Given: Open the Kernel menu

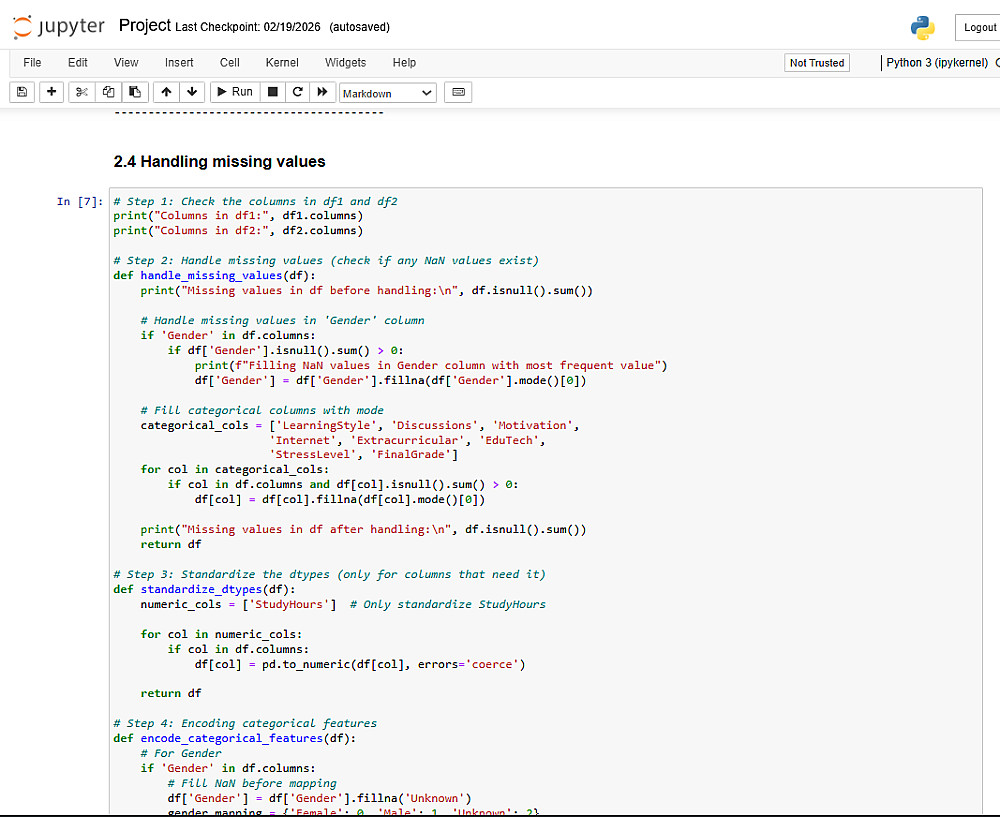Looking at the screenshot, I should (x=282, y=63).
